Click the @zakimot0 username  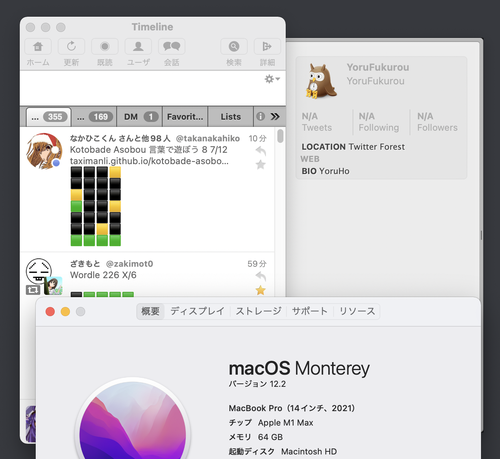(129, 264)
